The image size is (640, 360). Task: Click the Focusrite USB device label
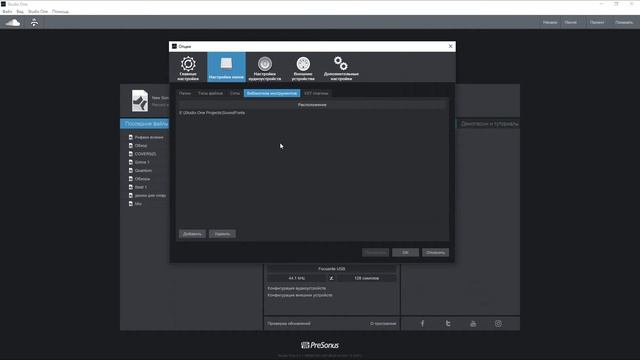331,269
